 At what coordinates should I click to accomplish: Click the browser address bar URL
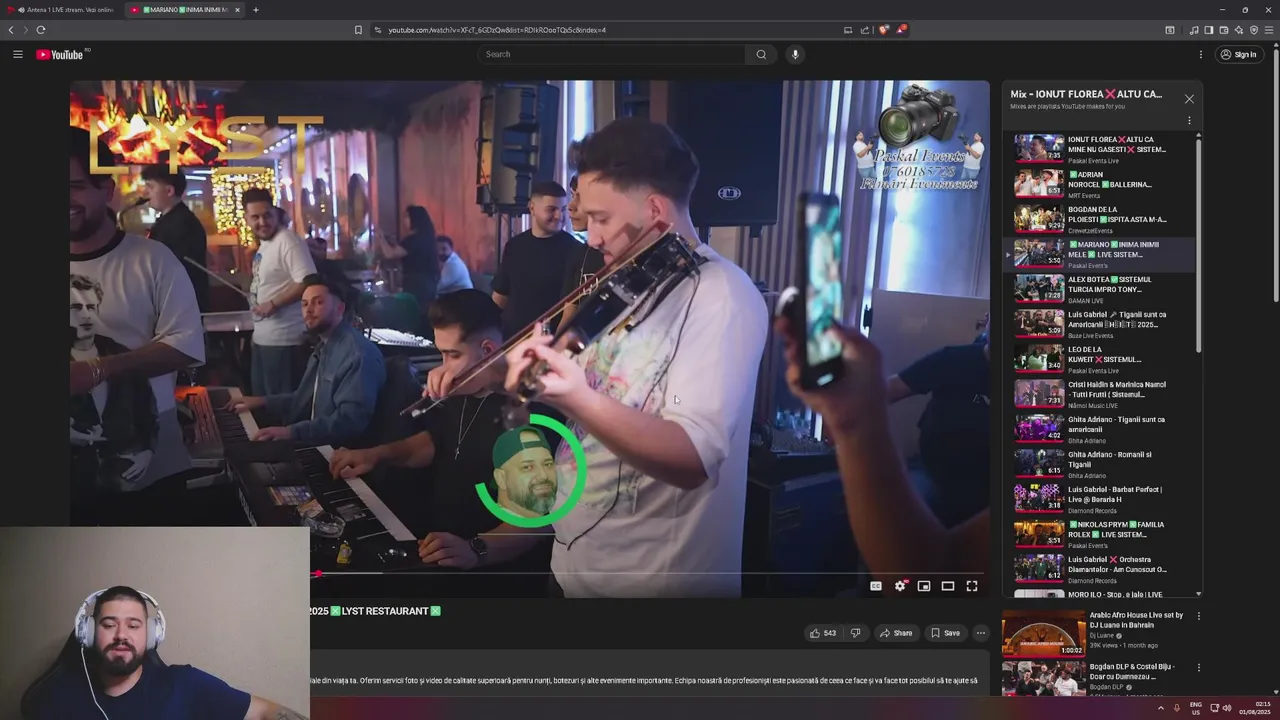click(497, 30)
